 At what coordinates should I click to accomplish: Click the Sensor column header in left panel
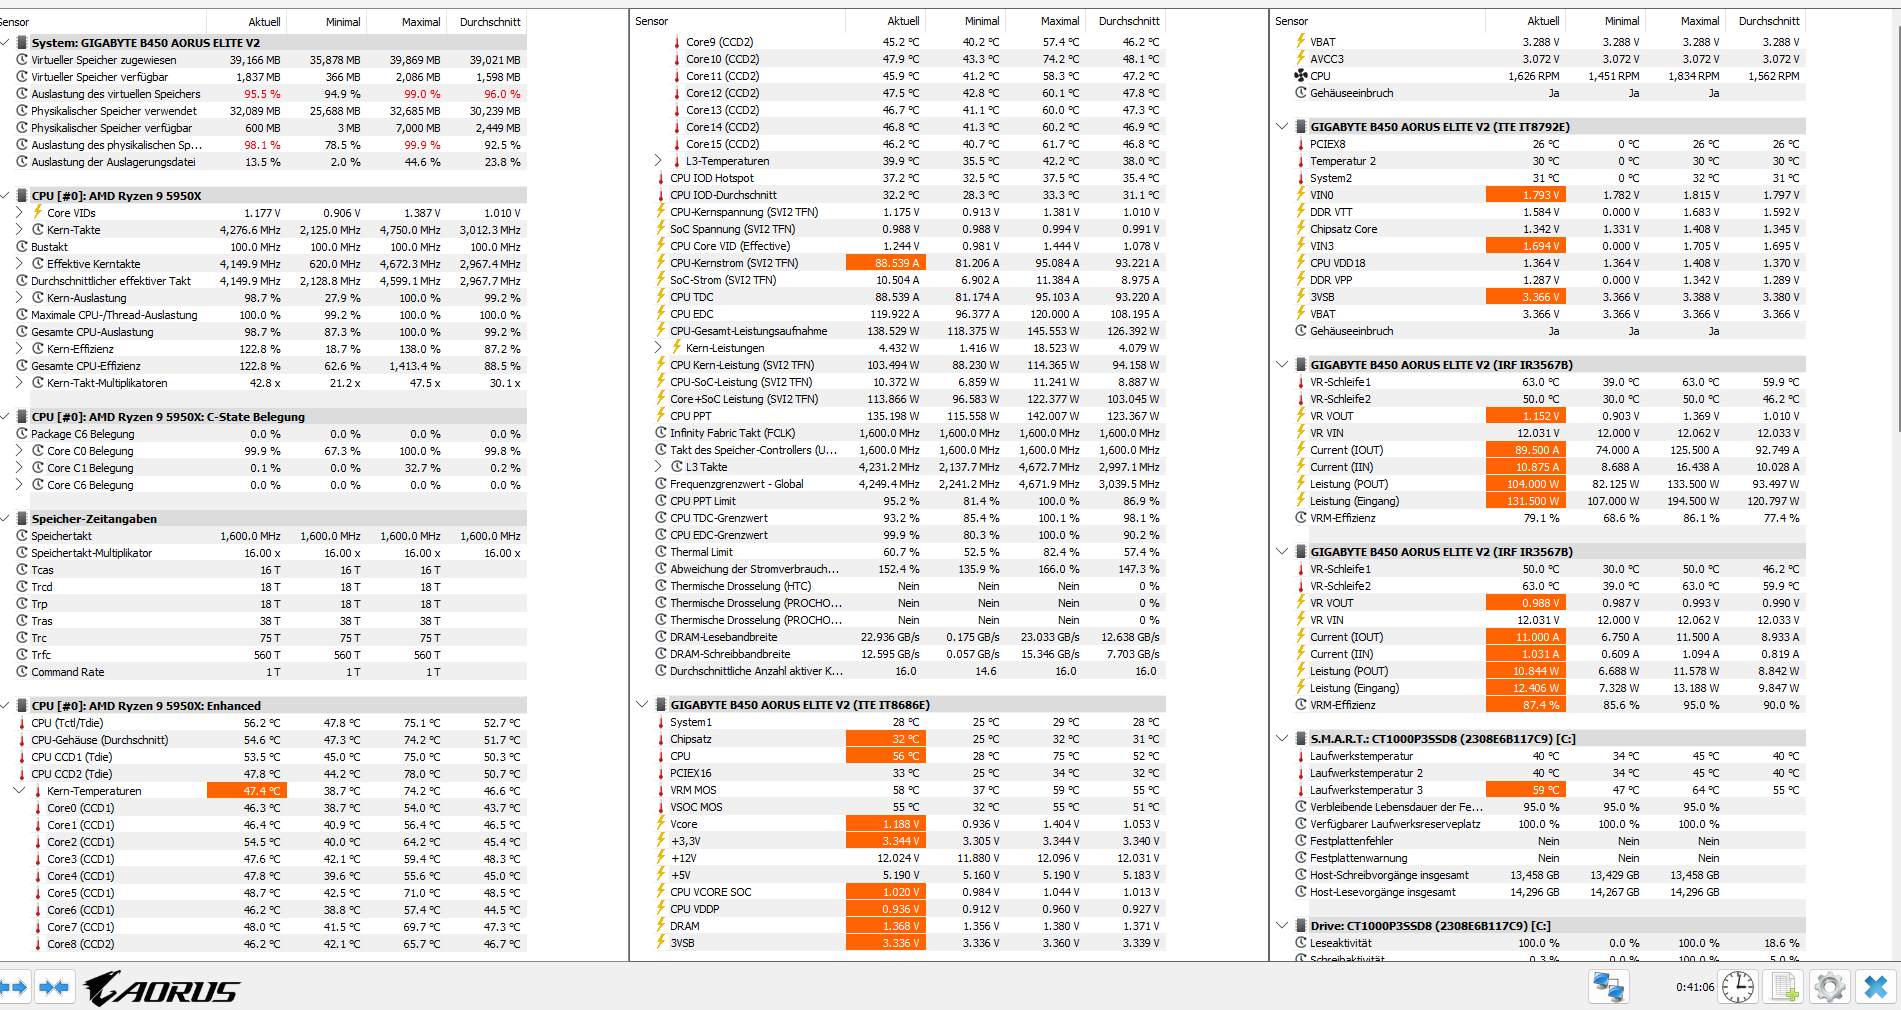coord(102,21)
